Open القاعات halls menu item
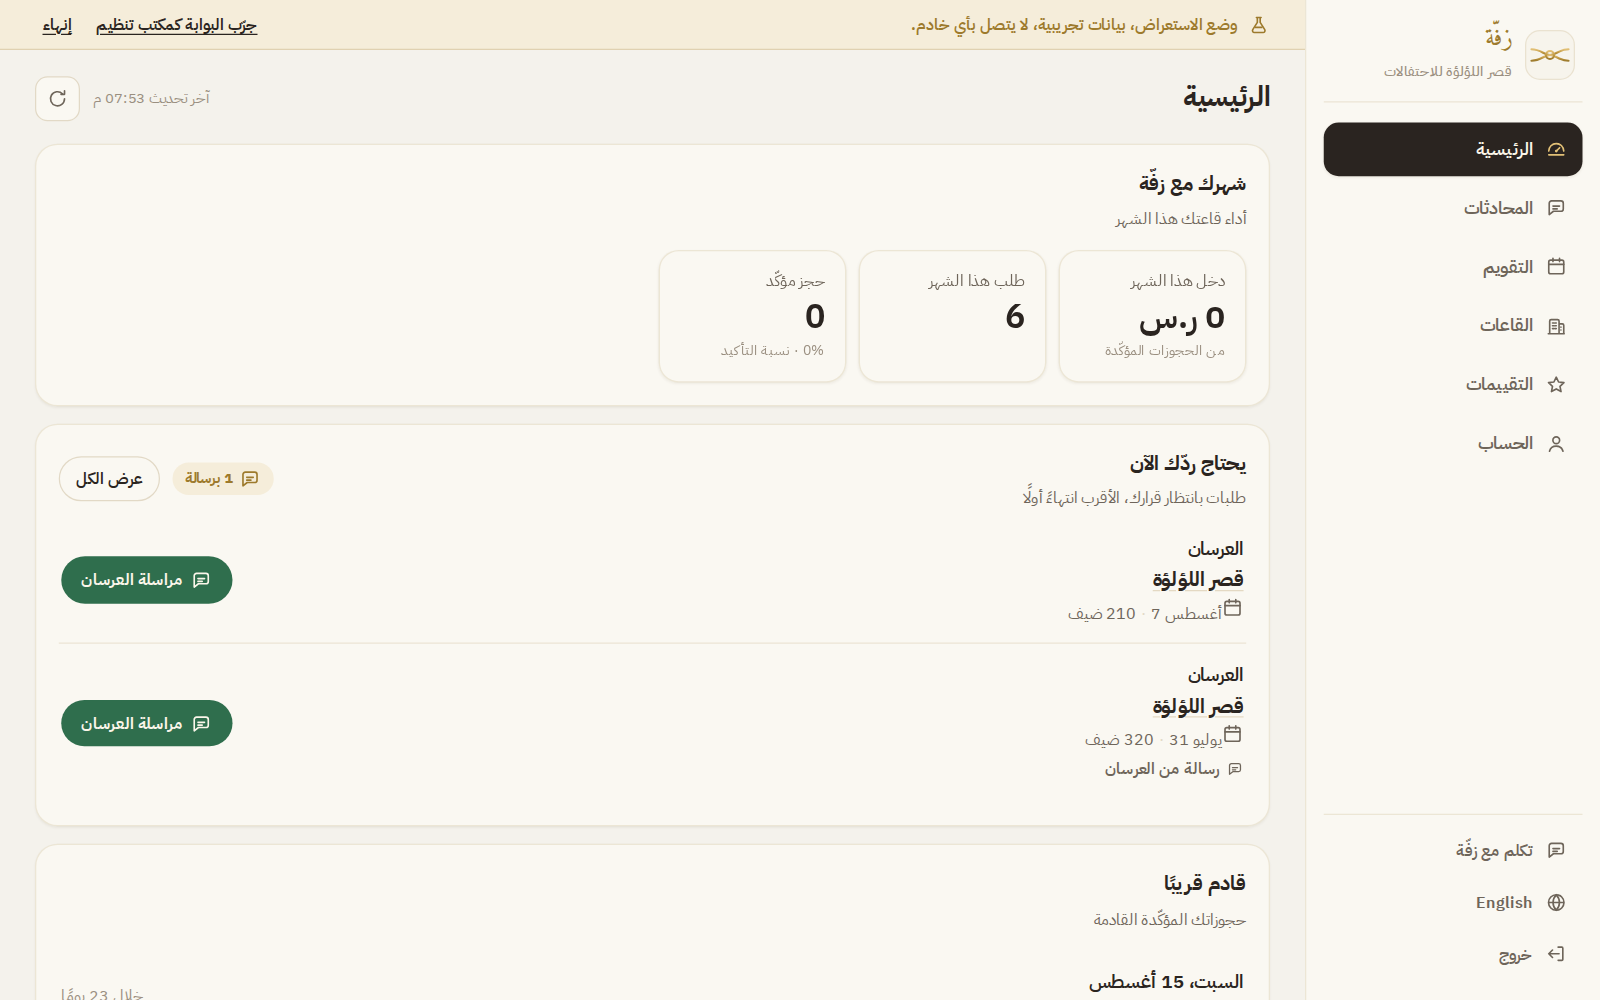The width and height of the screenshot is (1600, 1000). click(x=1452, y=326)
